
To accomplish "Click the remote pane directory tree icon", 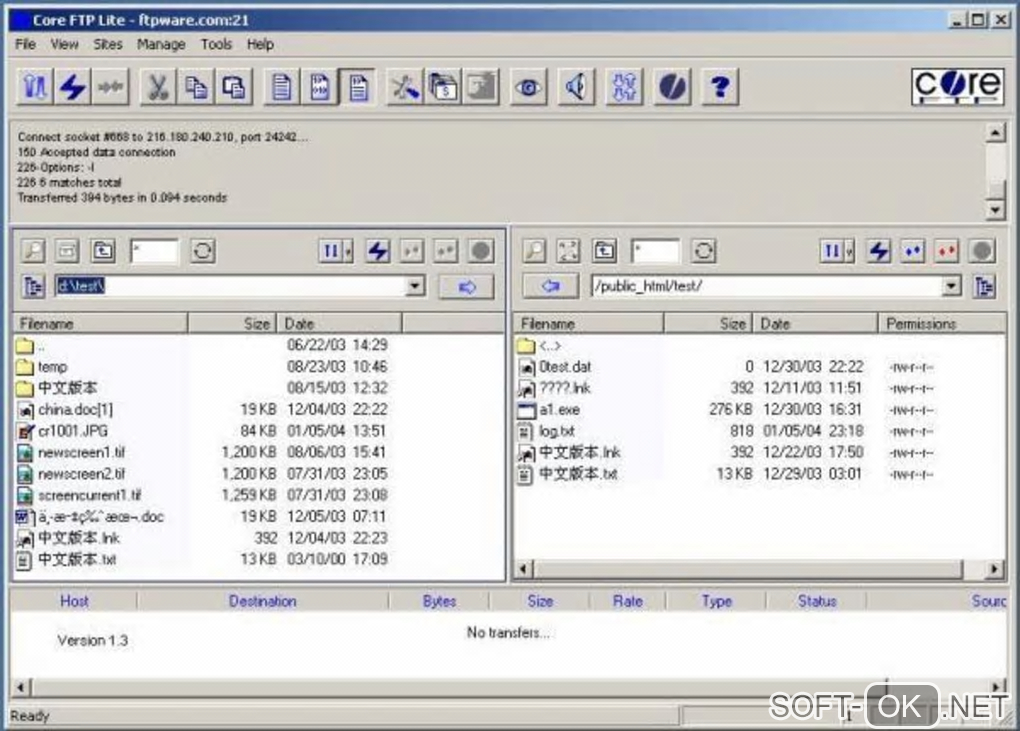I will pos(985,286).
